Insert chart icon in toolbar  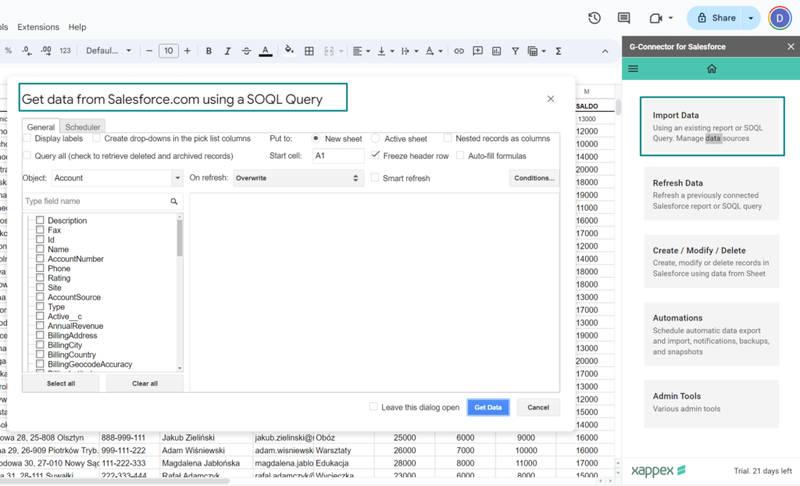(496, 50)
